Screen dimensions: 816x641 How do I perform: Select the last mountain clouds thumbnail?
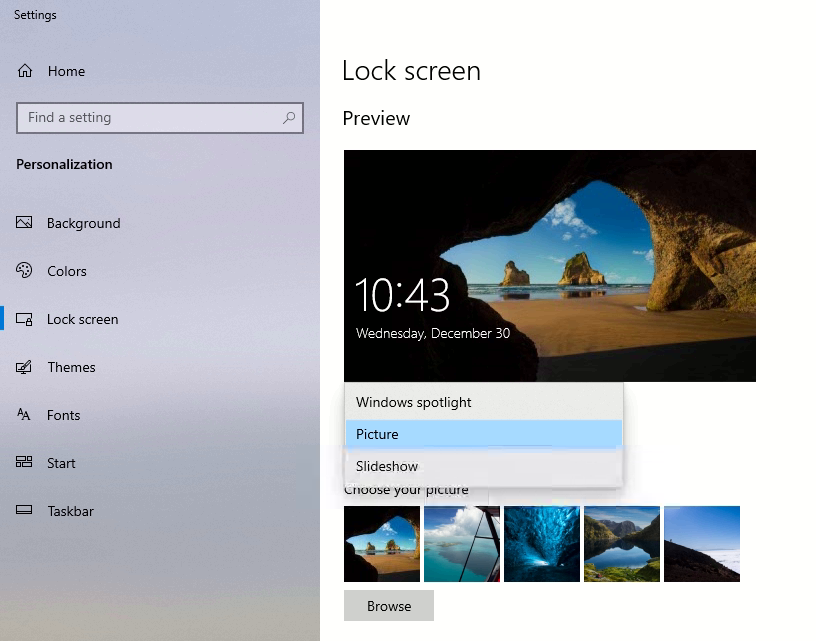coord(701,543)
